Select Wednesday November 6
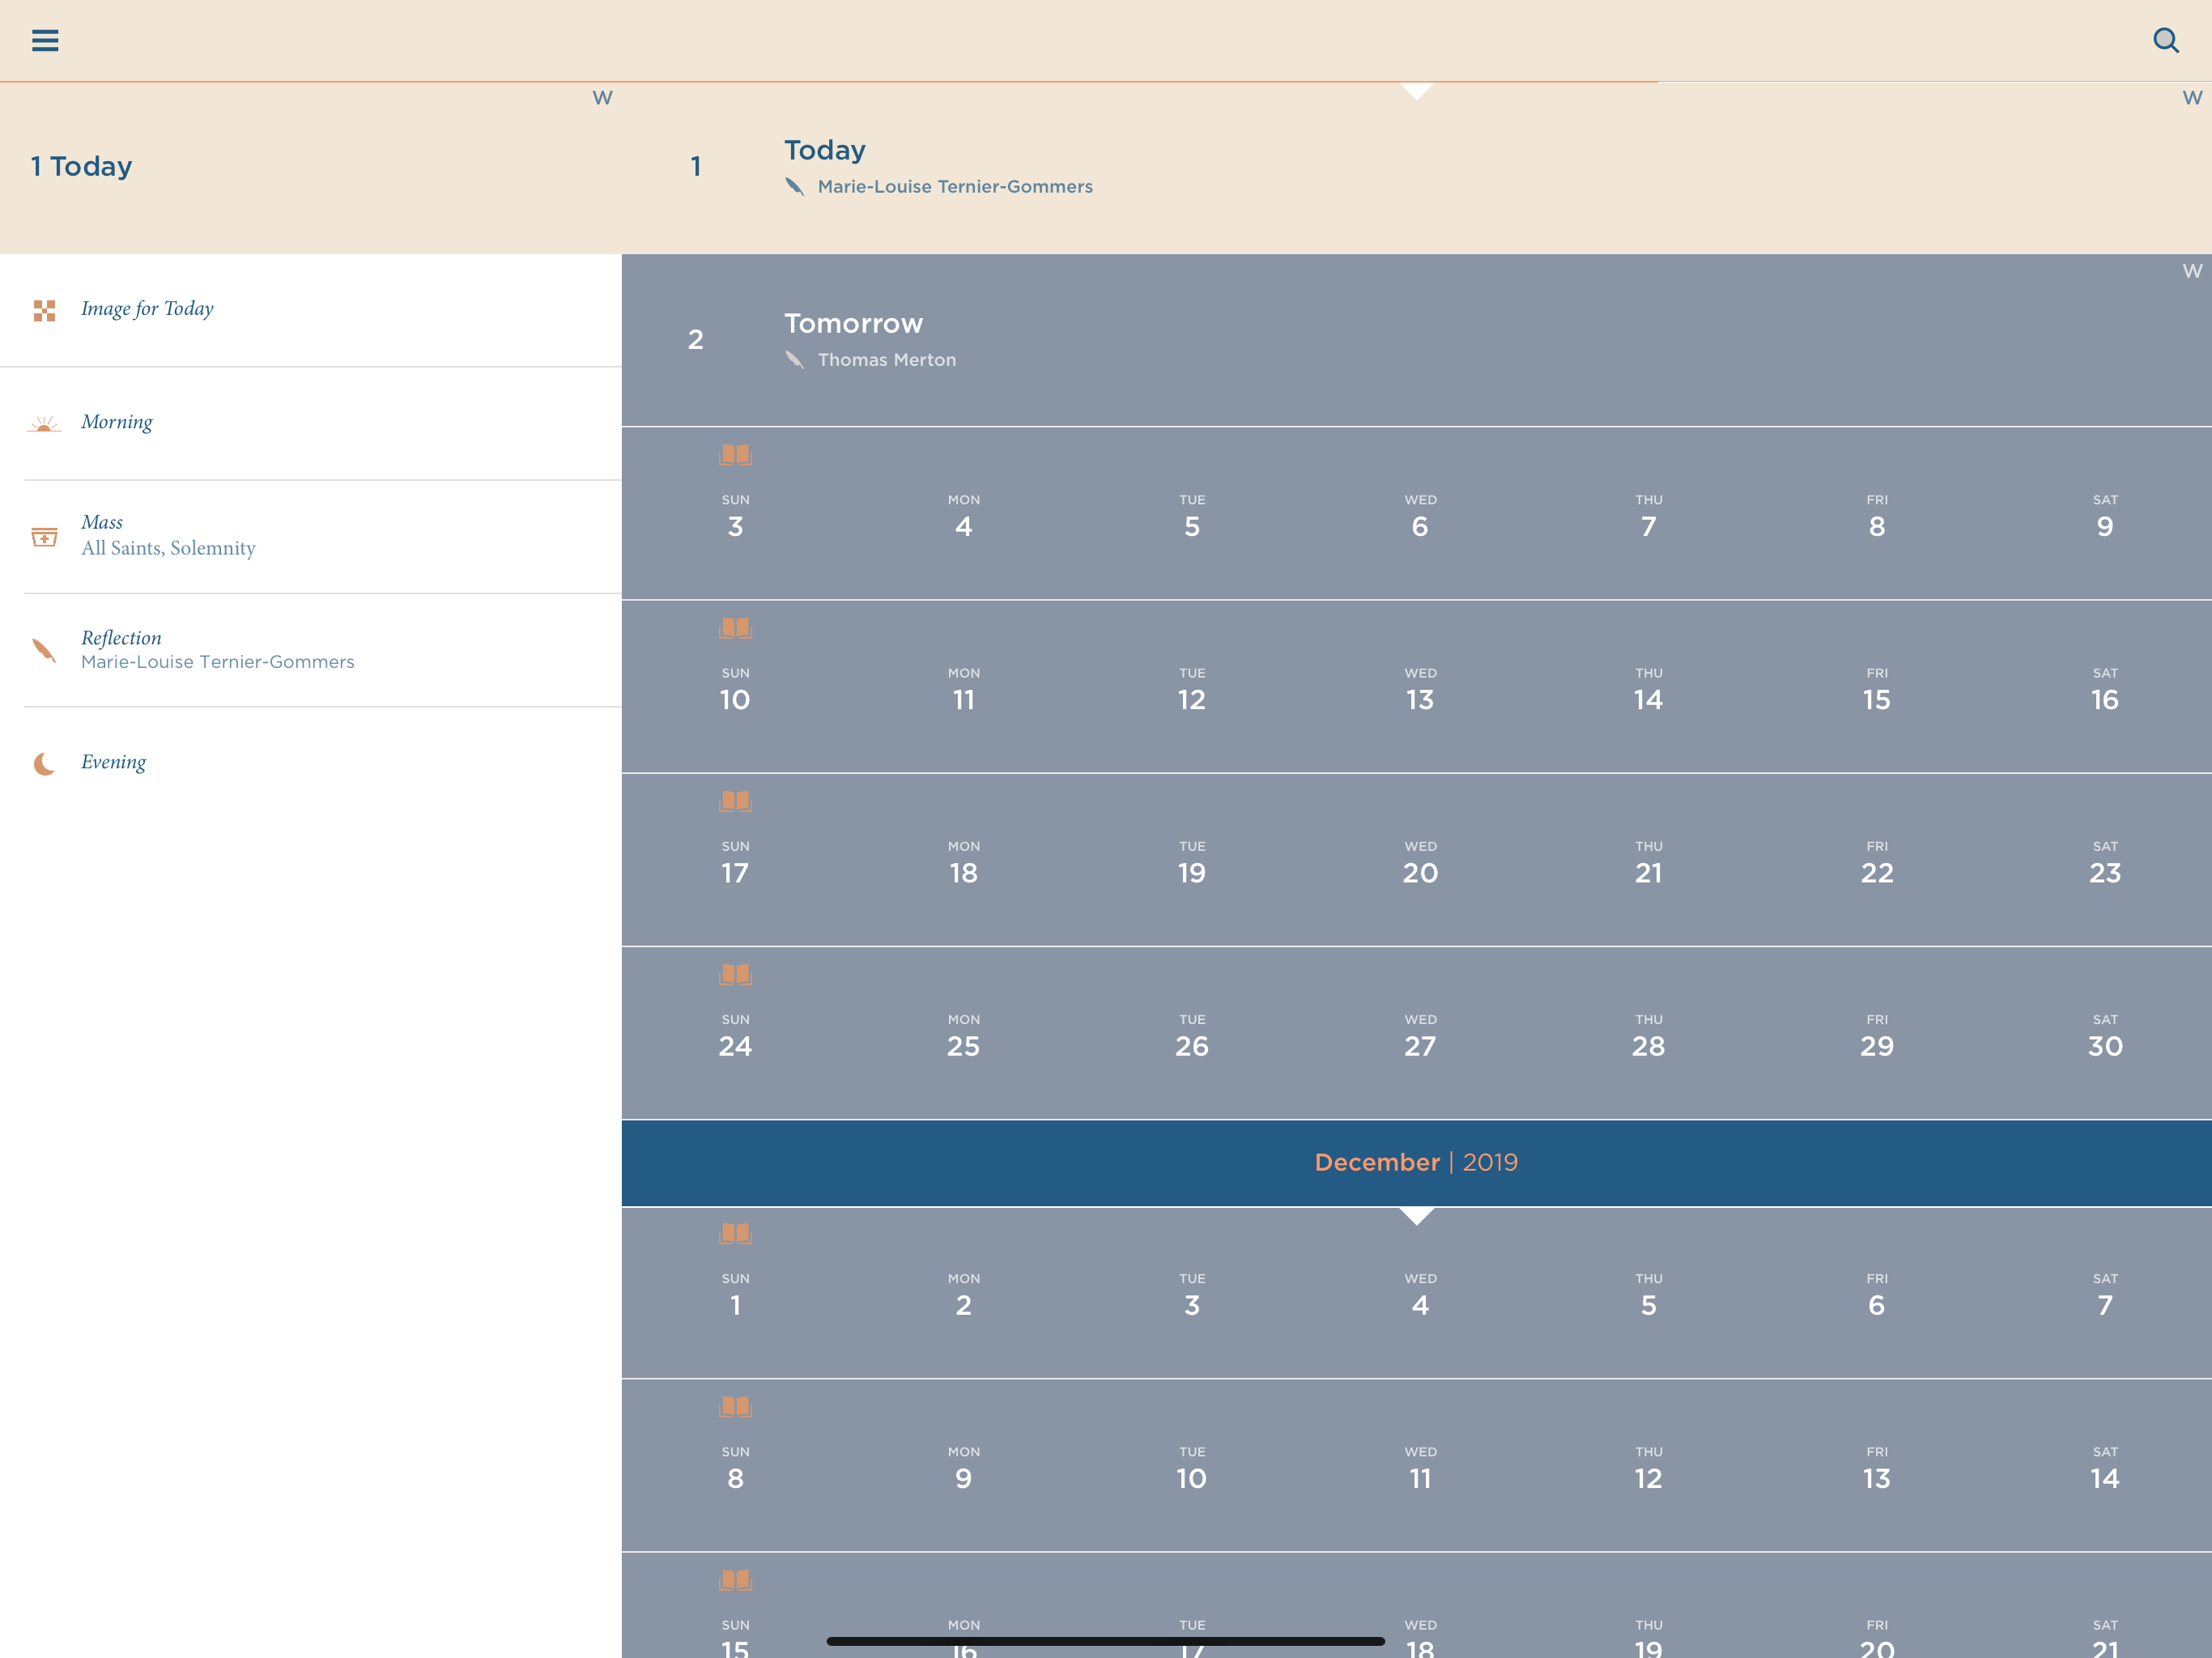2212x1658 pixels. click(x=1420, y=516)
